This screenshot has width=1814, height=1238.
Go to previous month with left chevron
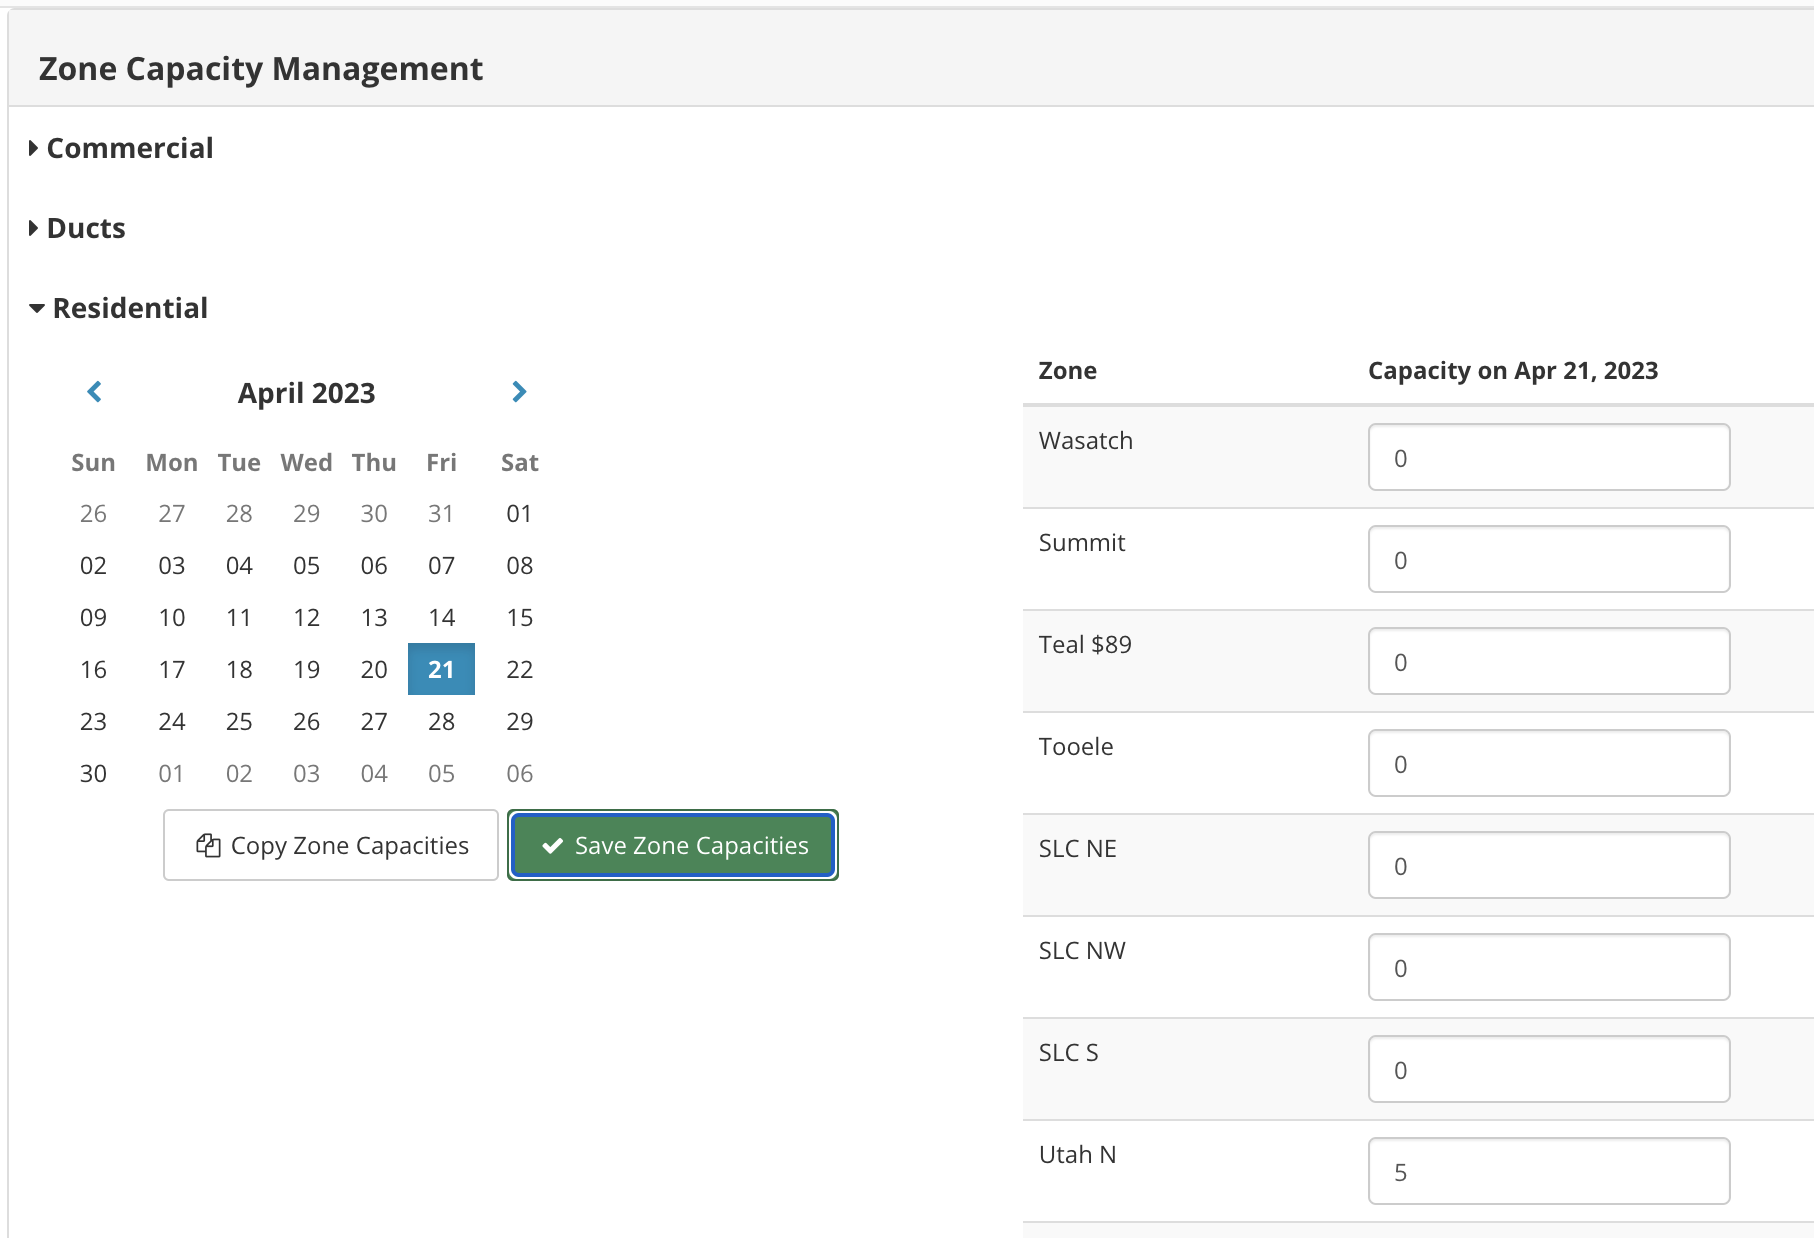click(95, 392)
